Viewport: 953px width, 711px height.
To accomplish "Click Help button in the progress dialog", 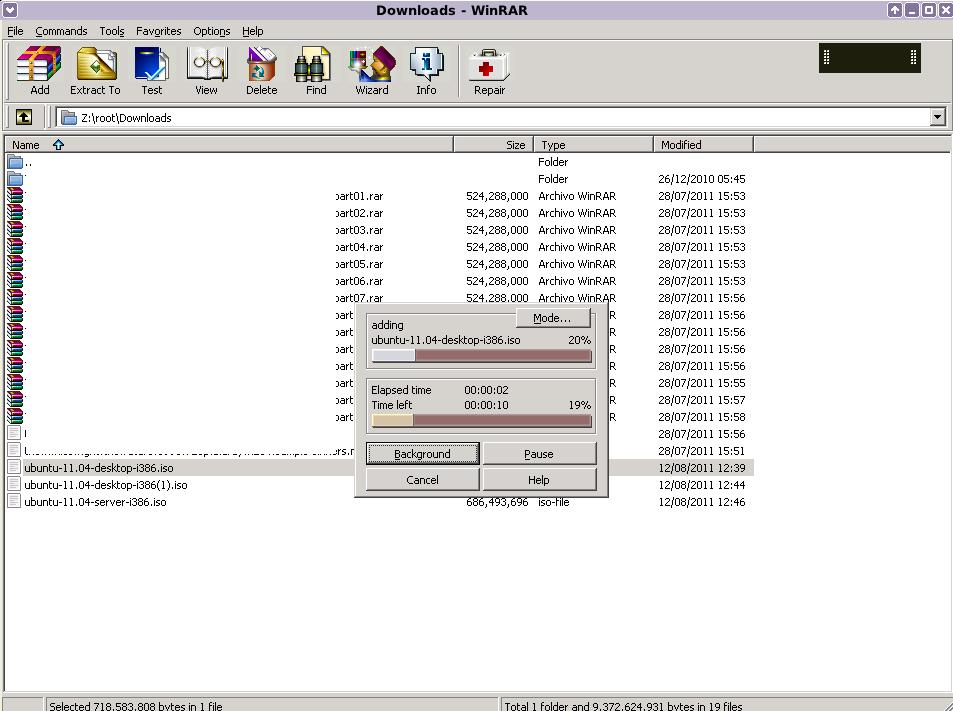I will [x=539, y=480].
